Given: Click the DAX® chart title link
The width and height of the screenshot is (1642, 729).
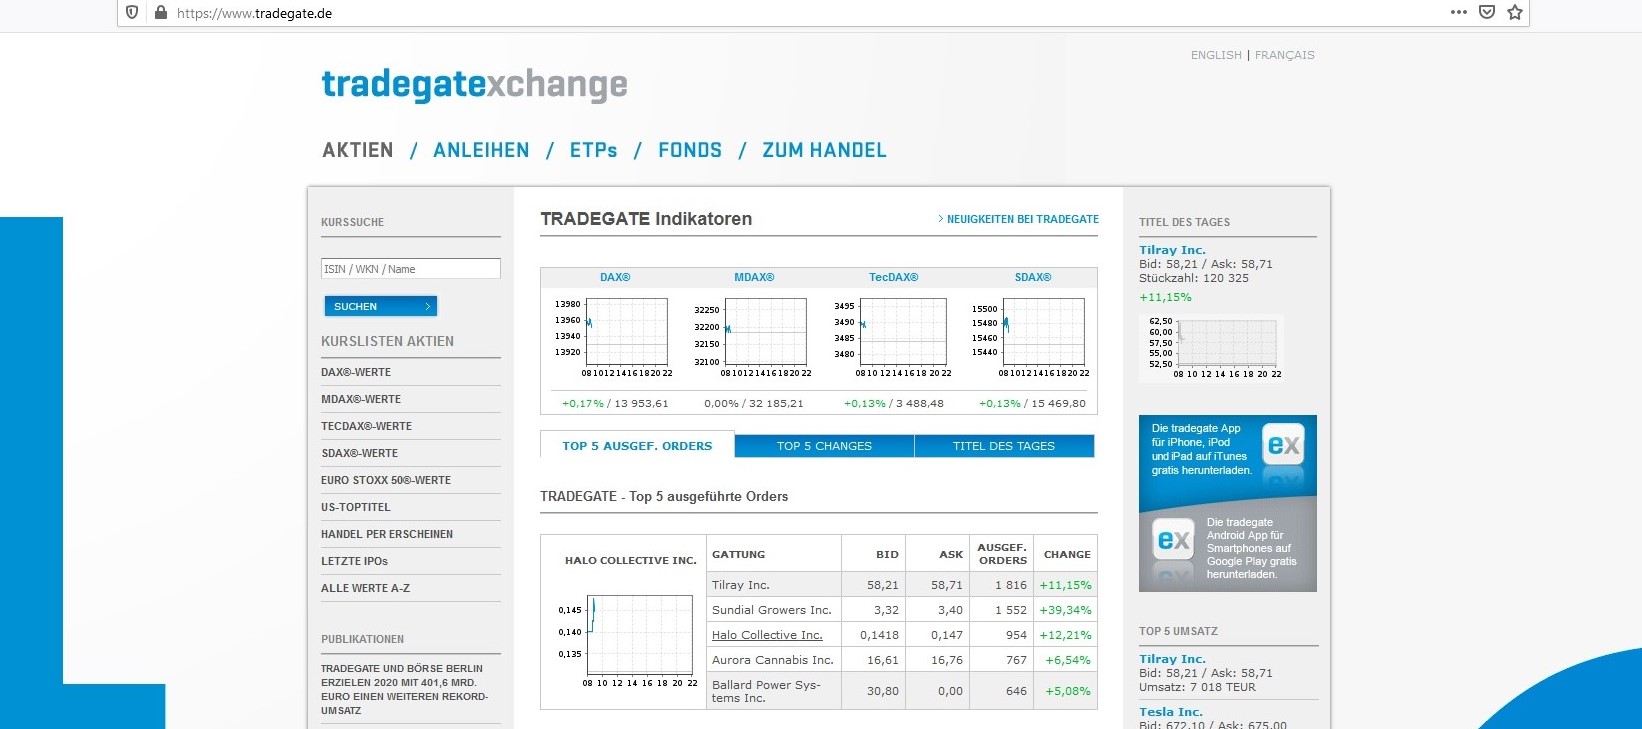Looking at the screenshot, I should tap(615, 277).
